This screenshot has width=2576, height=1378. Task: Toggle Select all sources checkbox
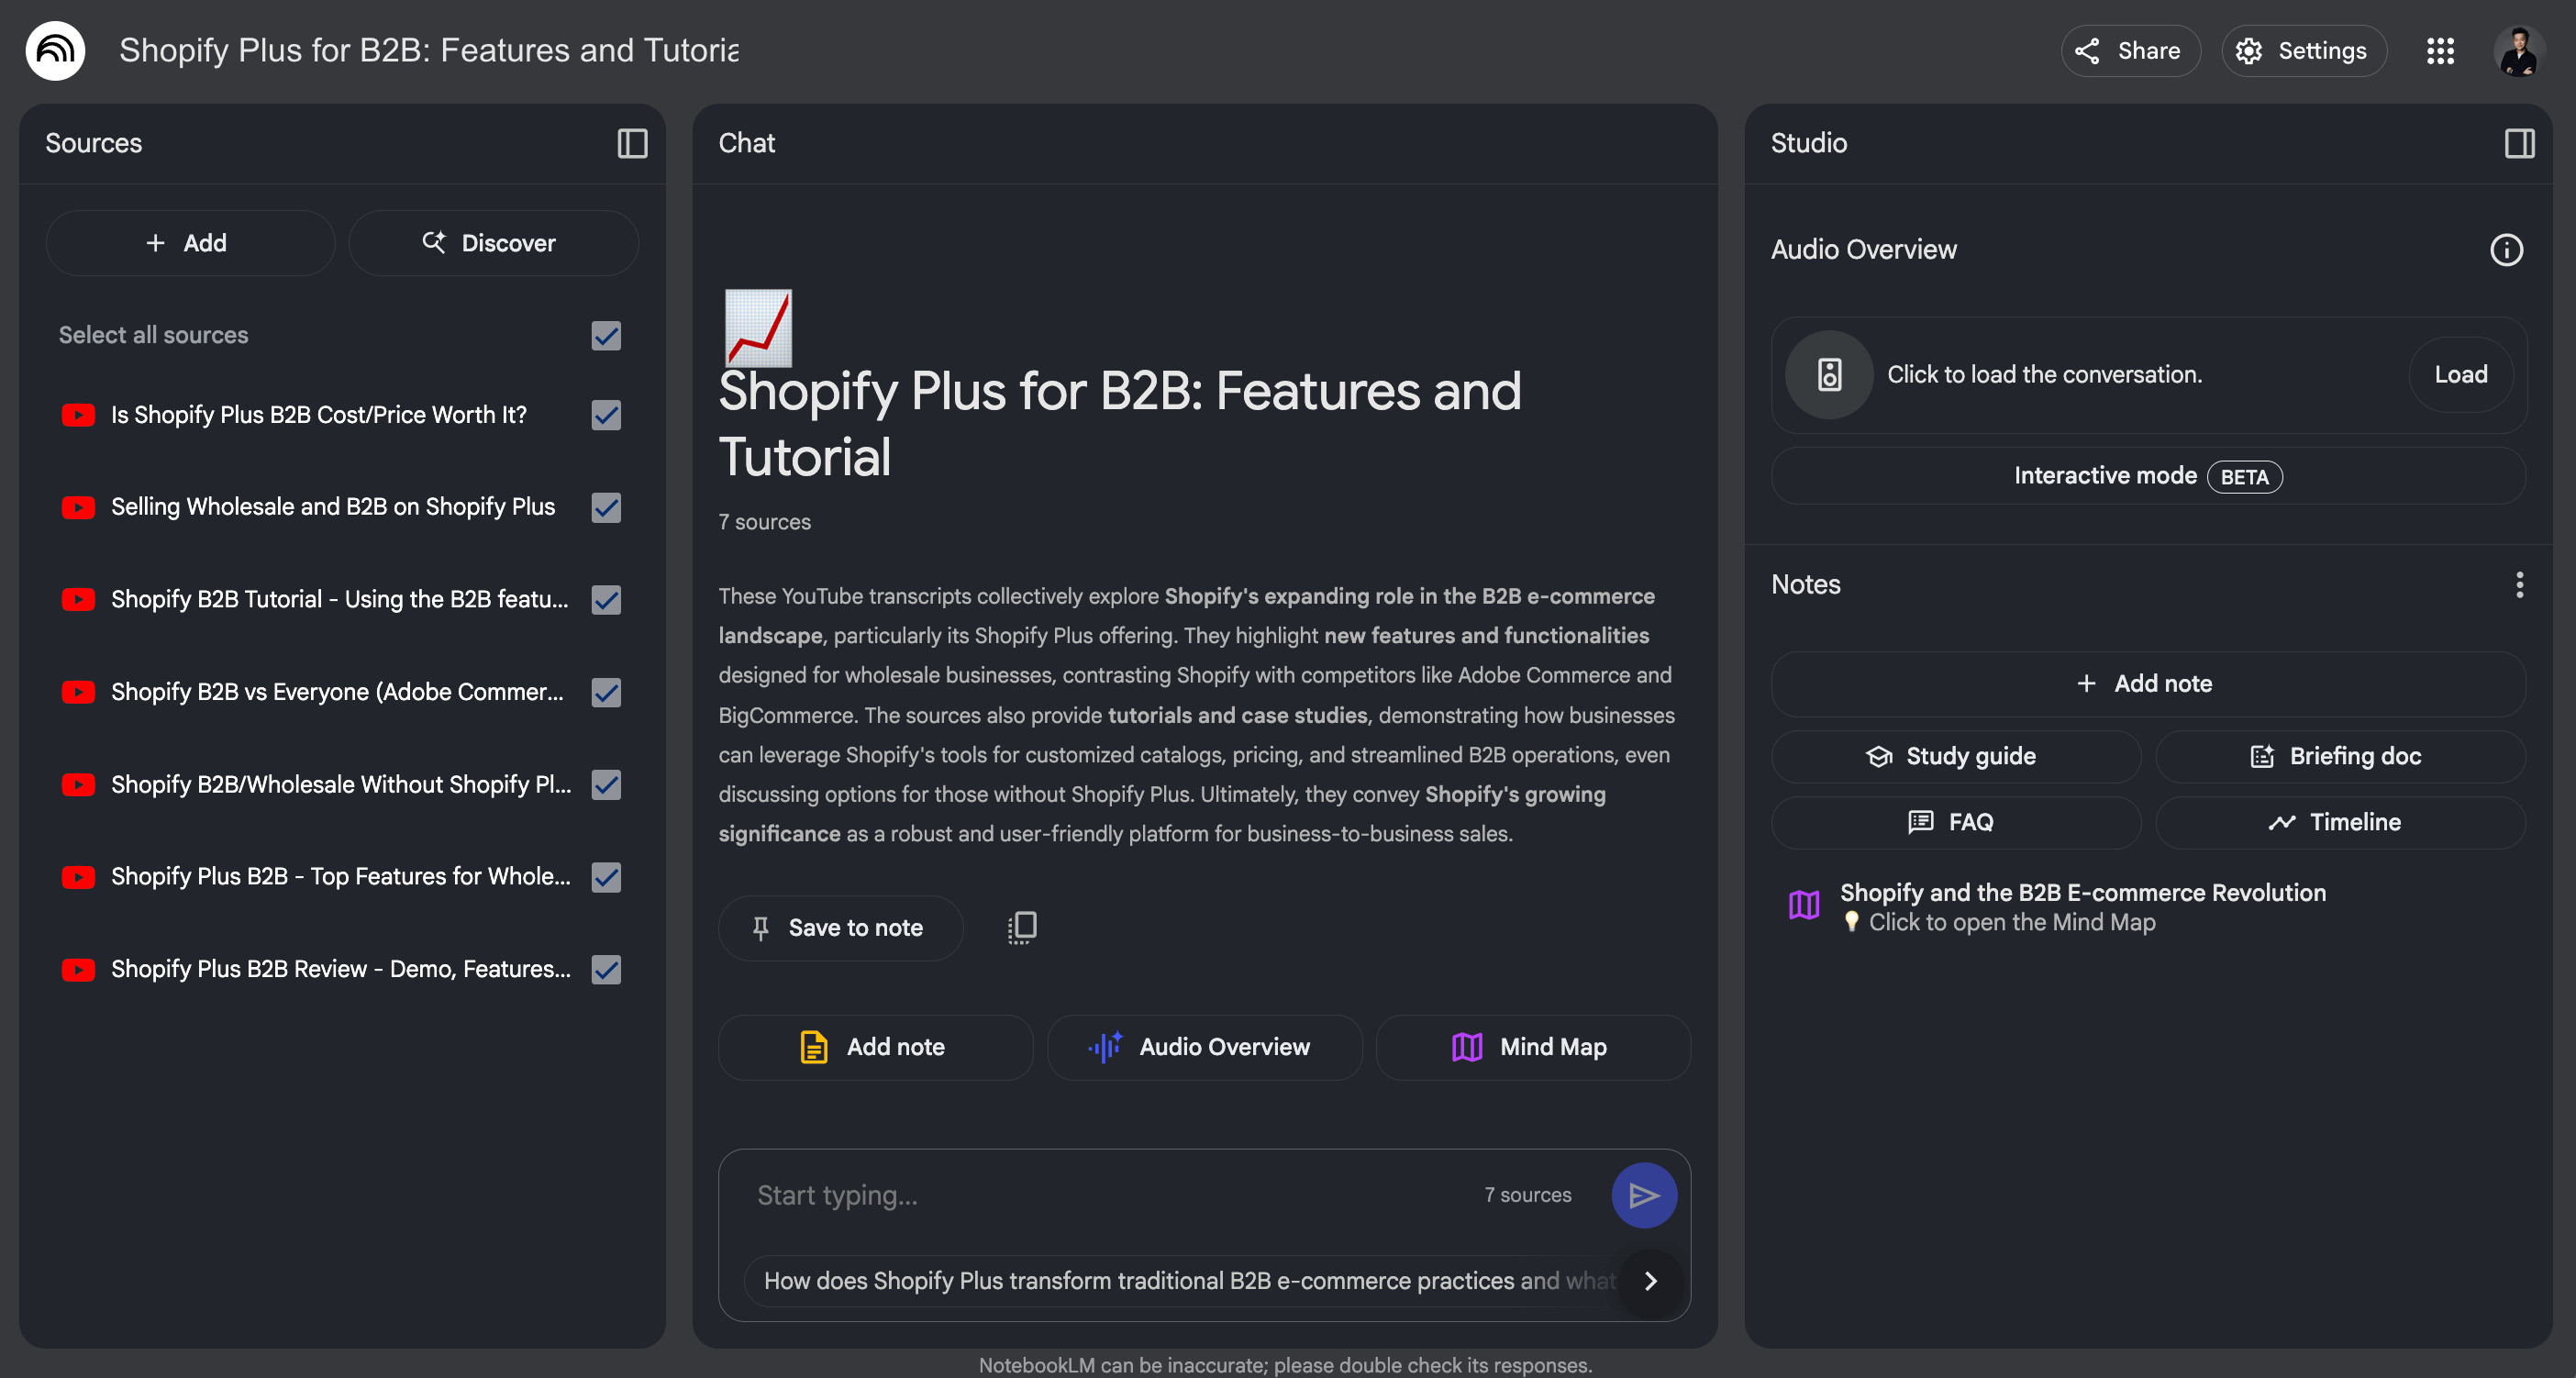[x=606, y=336]
